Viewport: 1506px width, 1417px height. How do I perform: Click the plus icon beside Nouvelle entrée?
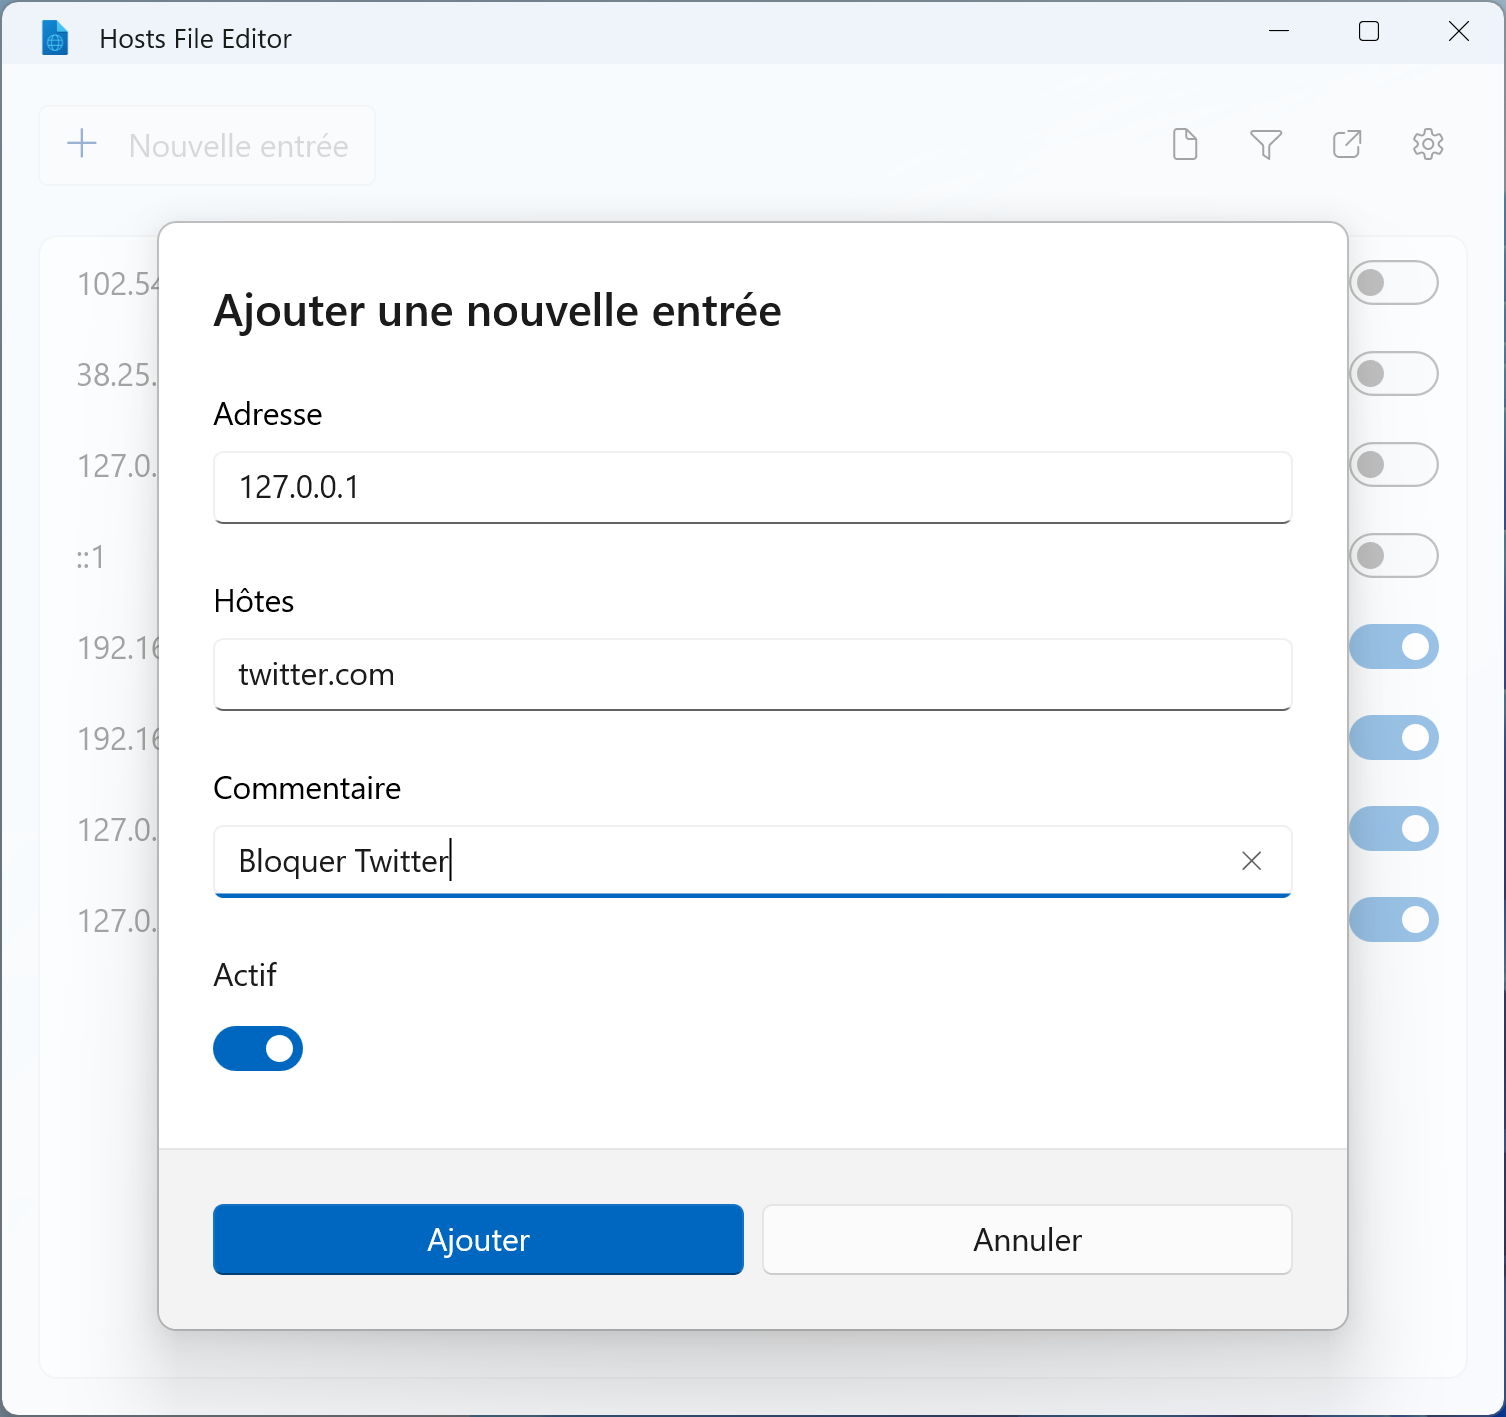(82, 144)
